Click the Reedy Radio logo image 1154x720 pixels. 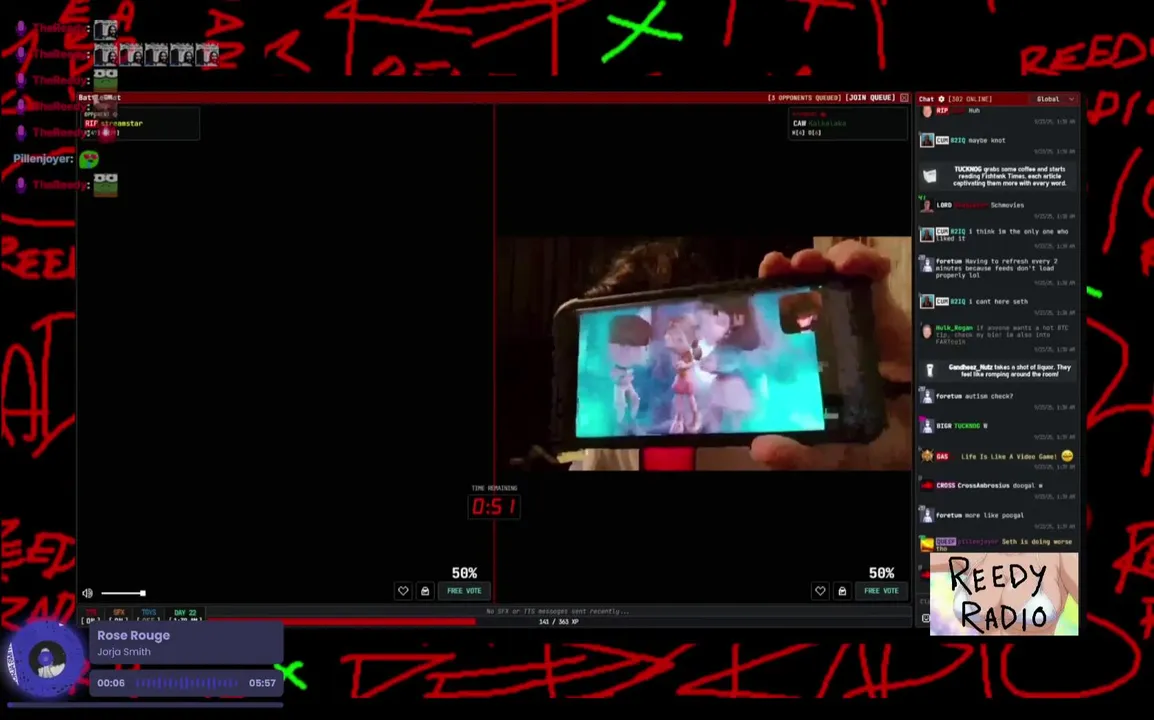1004,594
